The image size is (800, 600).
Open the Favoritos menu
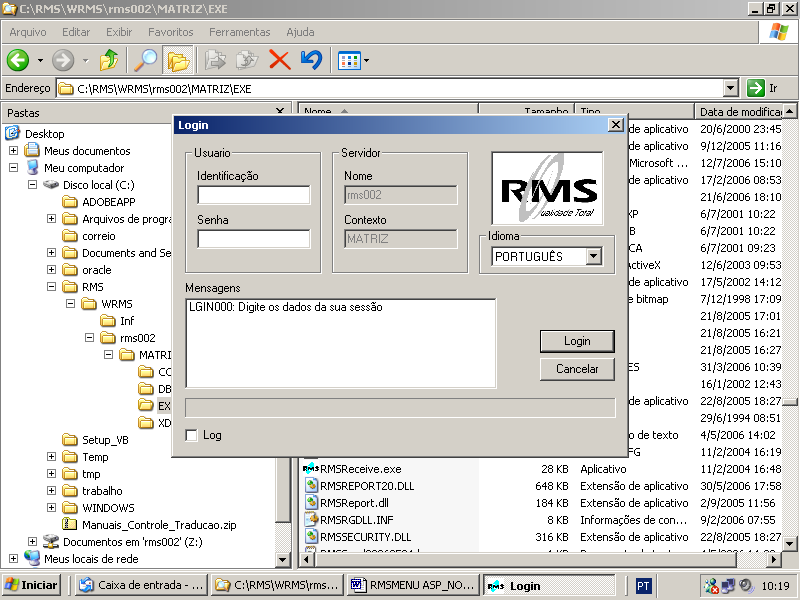point(170,32)
